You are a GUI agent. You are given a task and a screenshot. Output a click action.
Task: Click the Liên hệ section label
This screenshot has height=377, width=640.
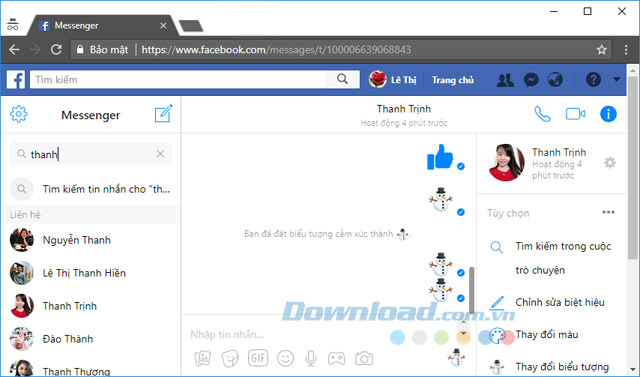click(x=25, y=215)
